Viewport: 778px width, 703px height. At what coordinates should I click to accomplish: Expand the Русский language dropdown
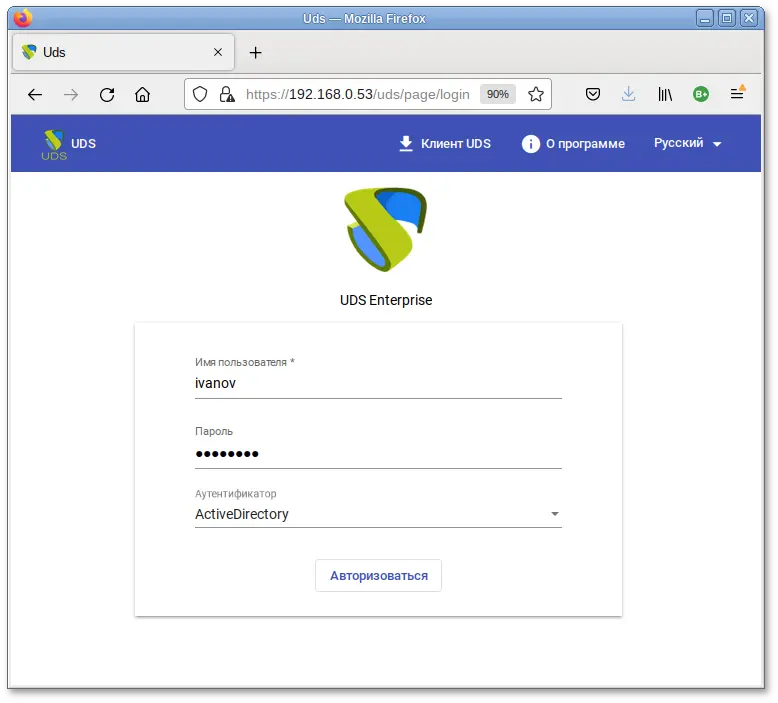[687, 143]
